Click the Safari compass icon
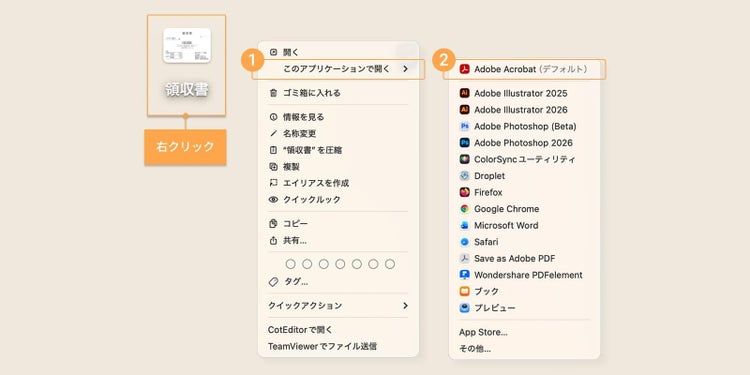Screen dimensions: 750x375 tap(464, 242)
